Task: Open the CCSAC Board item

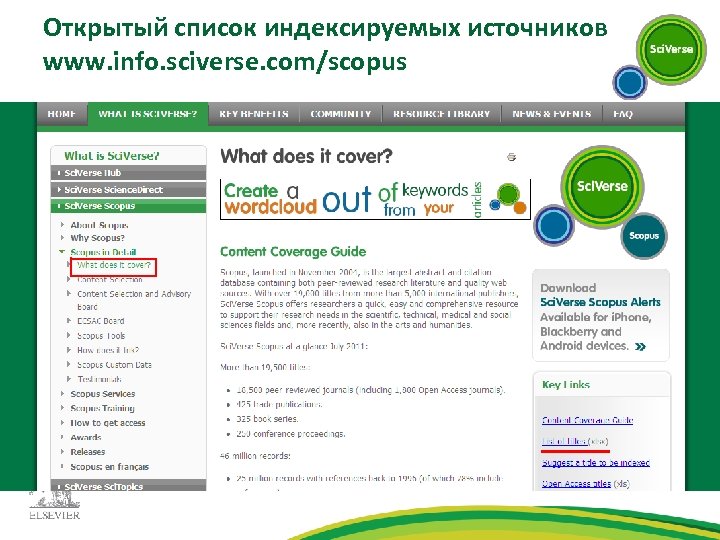Action: (101, 321)
